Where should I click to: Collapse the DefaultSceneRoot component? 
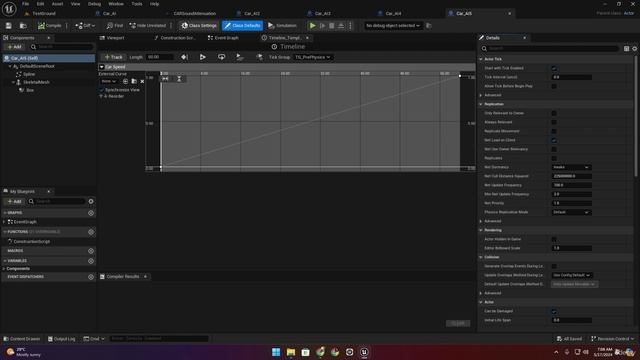point(10,66)
